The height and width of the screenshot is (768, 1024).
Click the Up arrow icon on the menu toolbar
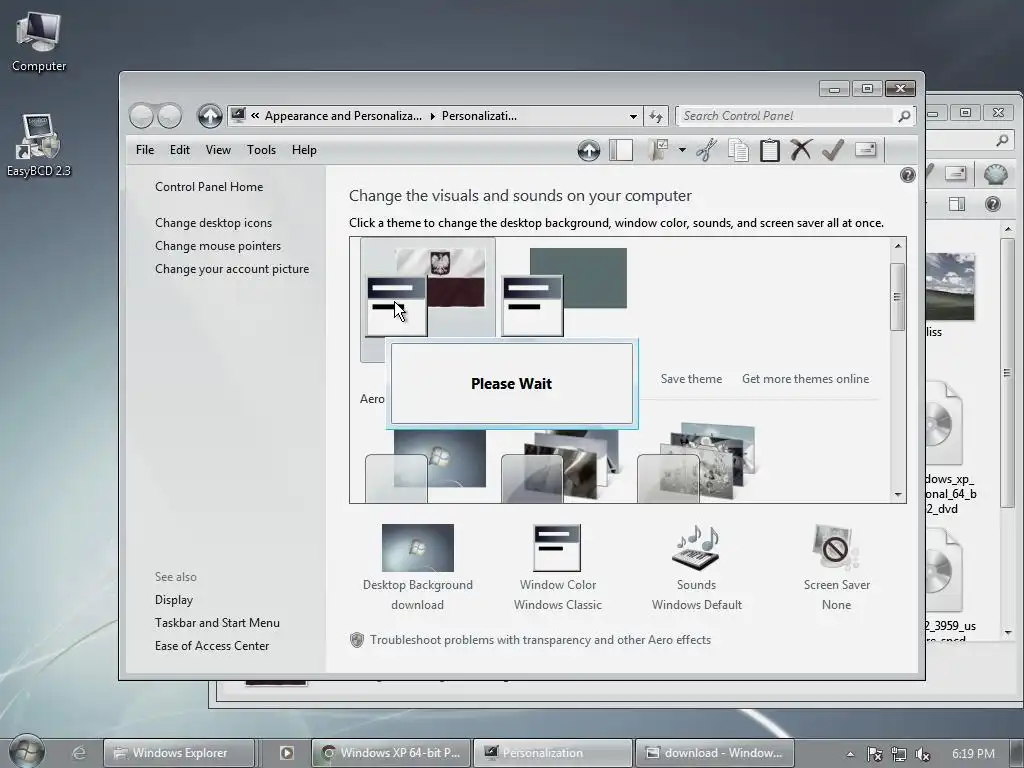pos(588,150)
